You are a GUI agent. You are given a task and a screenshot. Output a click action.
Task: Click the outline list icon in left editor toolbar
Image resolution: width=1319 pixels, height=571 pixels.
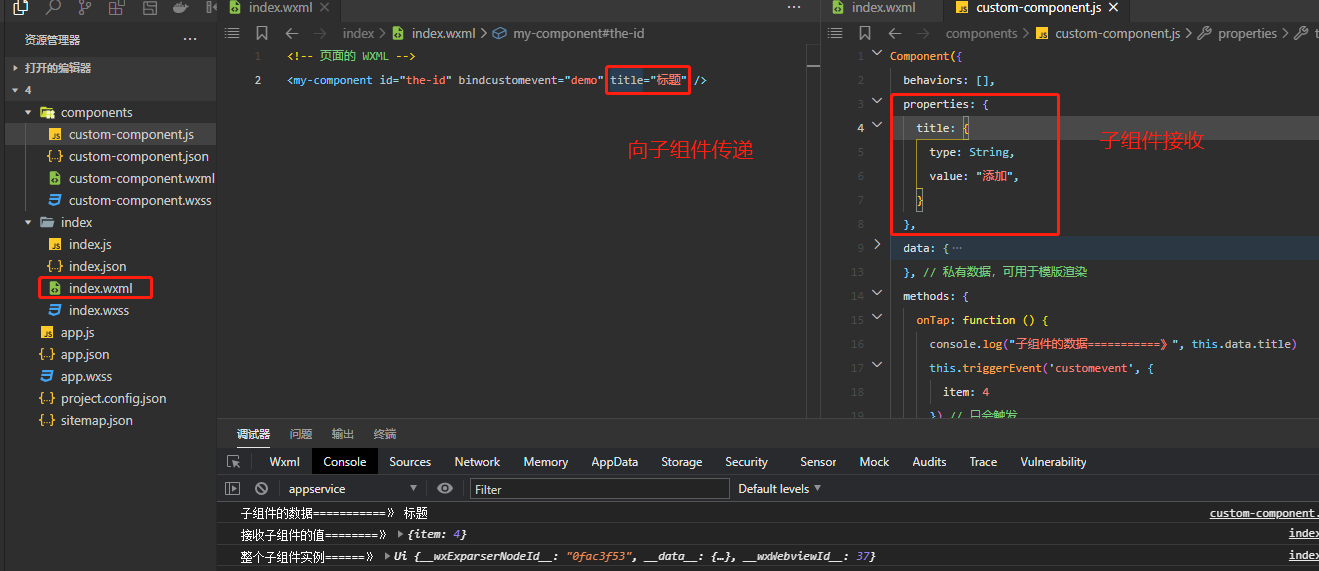point(233,33)
